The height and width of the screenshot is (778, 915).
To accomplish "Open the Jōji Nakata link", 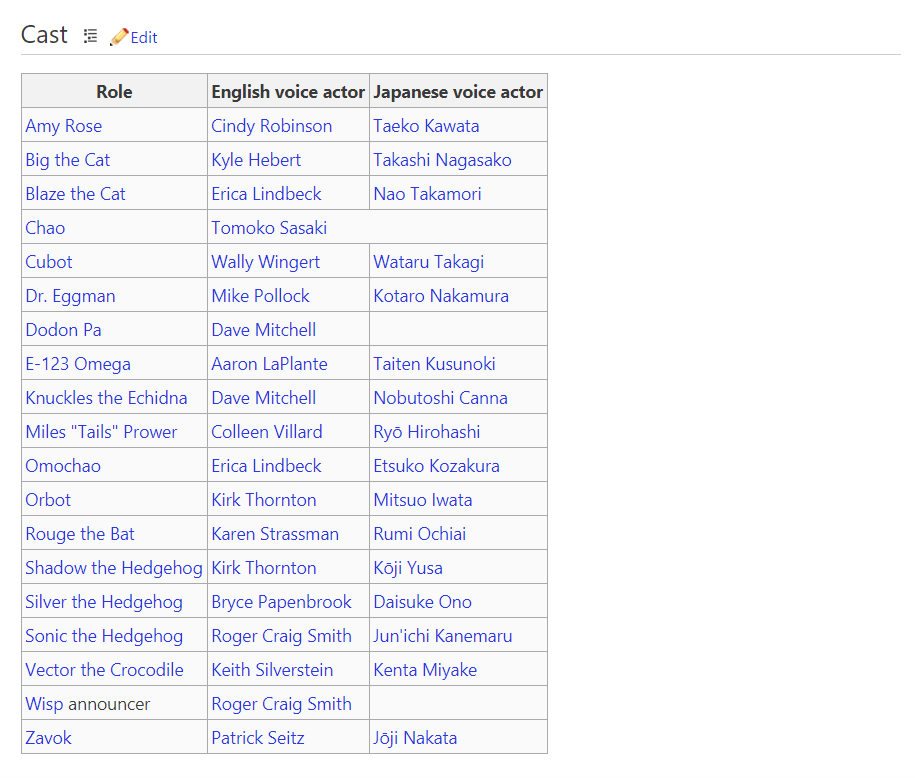I will (415, 738).
